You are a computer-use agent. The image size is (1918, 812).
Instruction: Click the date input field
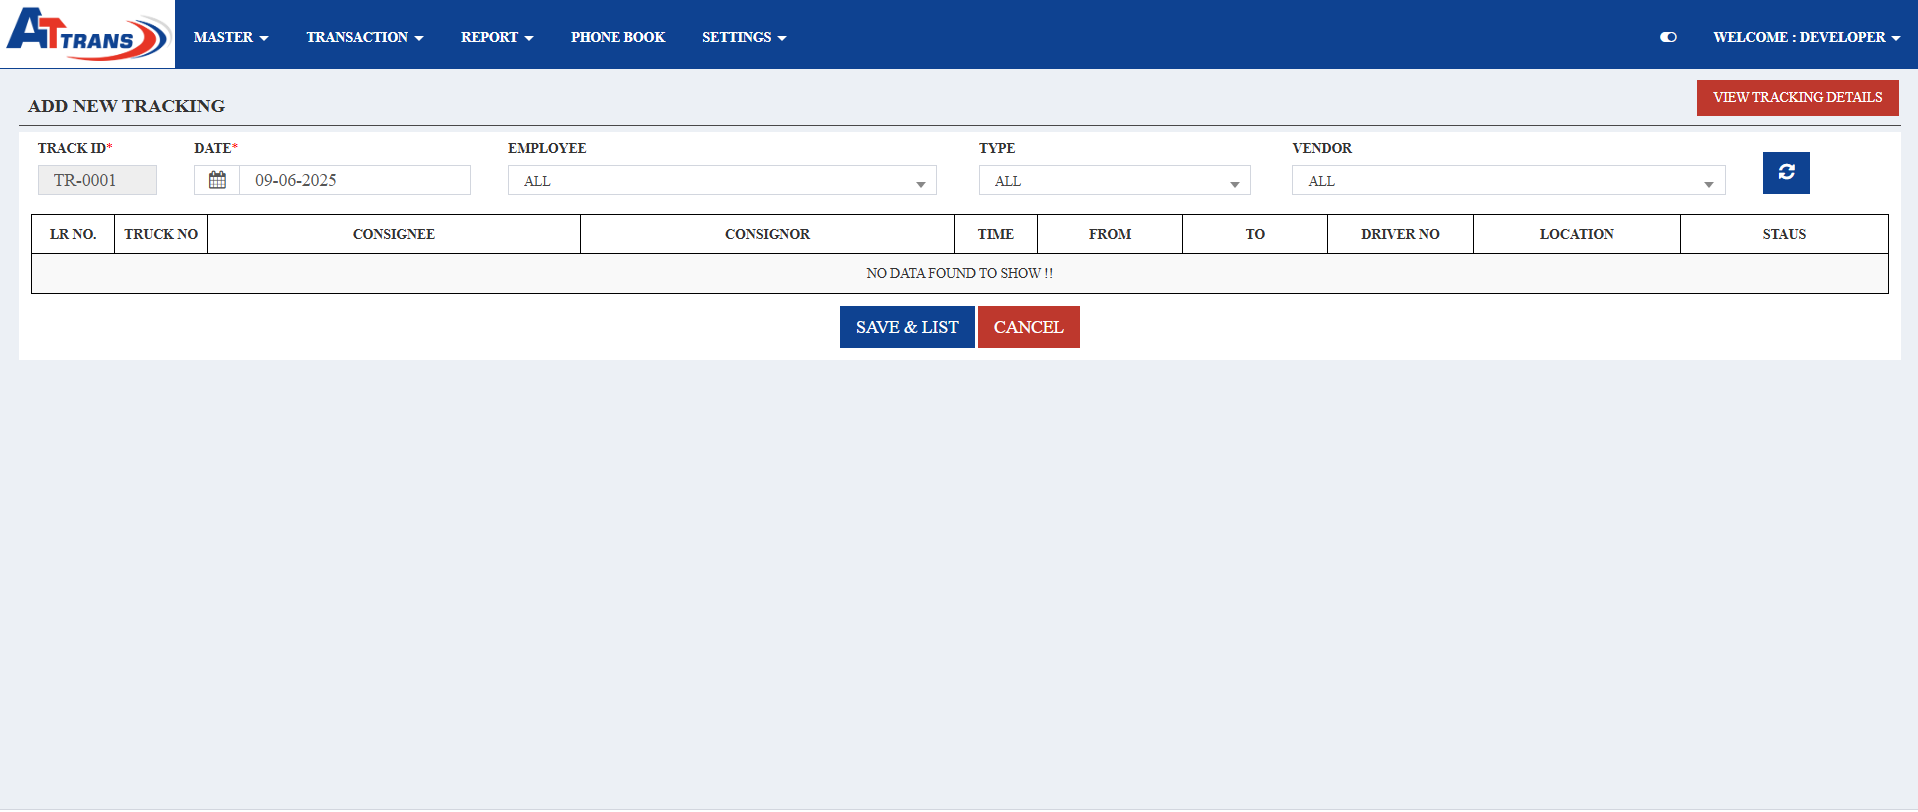[354, 180]
